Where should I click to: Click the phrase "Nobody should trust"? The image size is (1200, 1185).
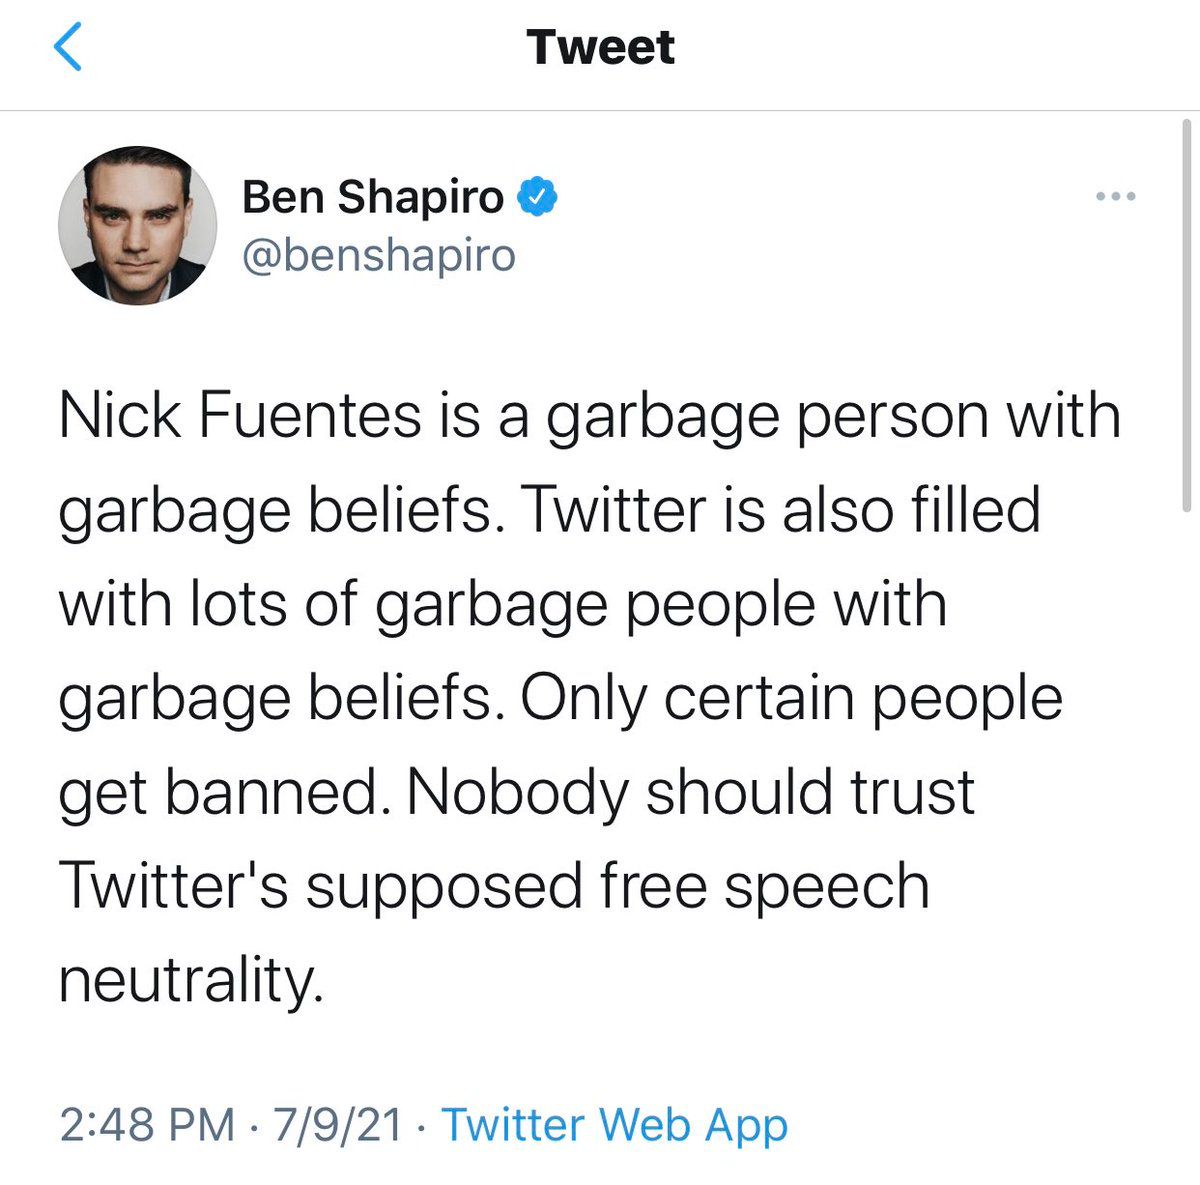pyautogui.click(x=690, y=792)
